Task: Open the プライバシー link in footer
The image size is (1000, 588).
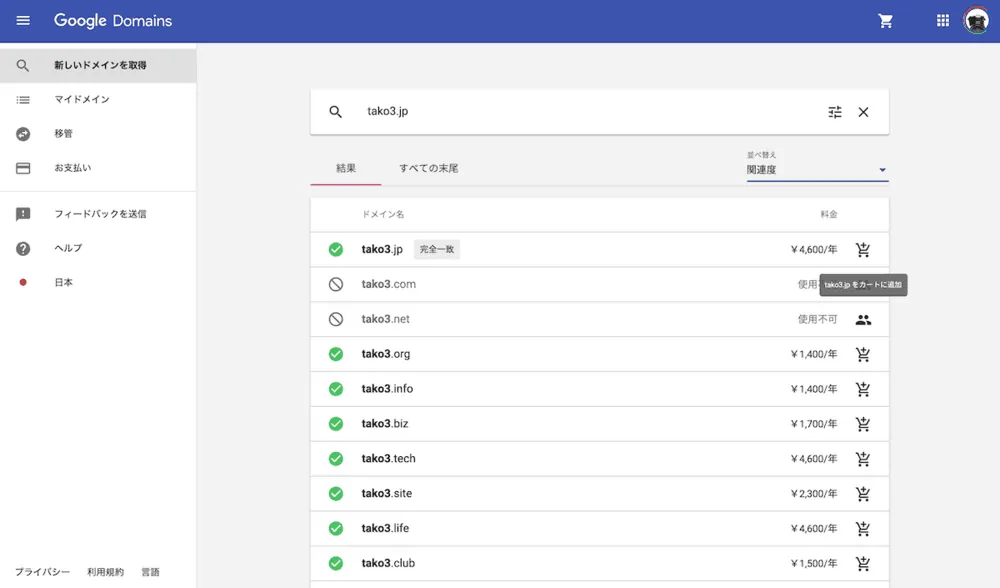Action: (x=40, y=571)
